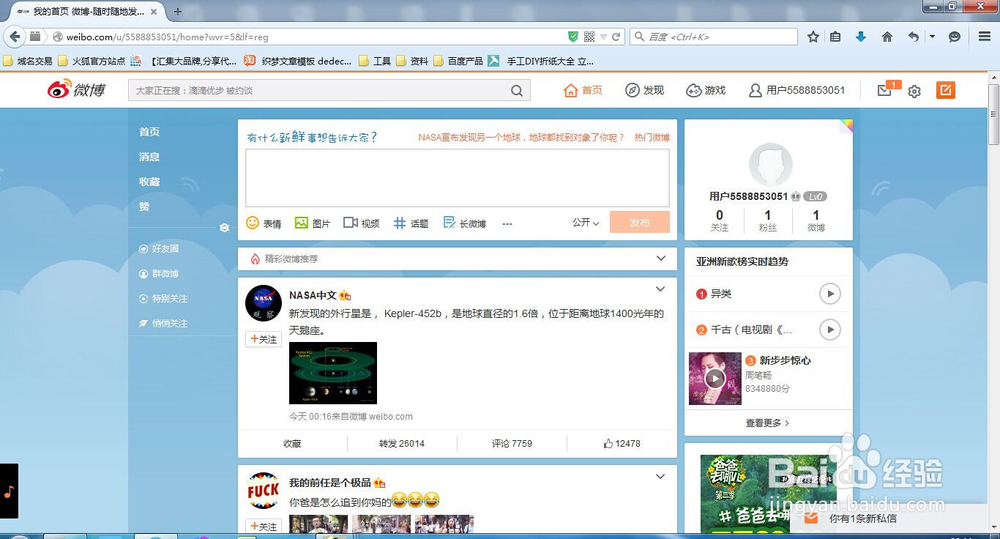Open the 0 关注 following count

(719, 220)
